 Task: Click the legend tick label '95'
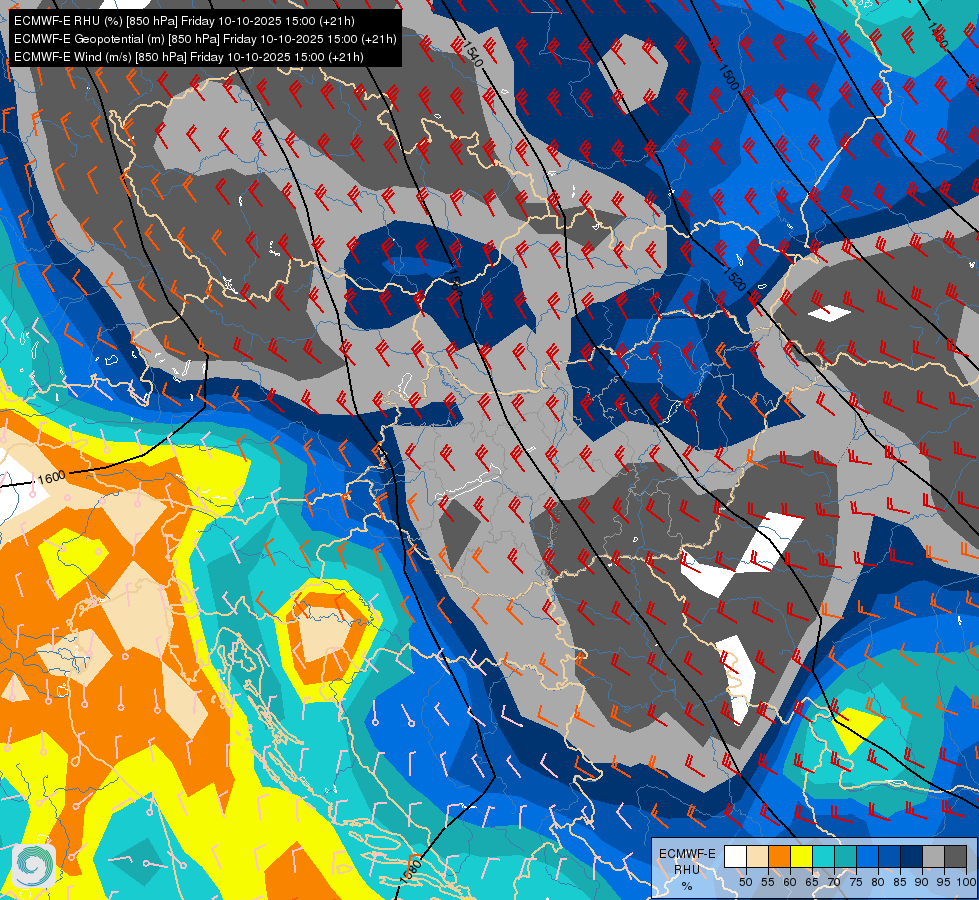(x=943, y=882)
